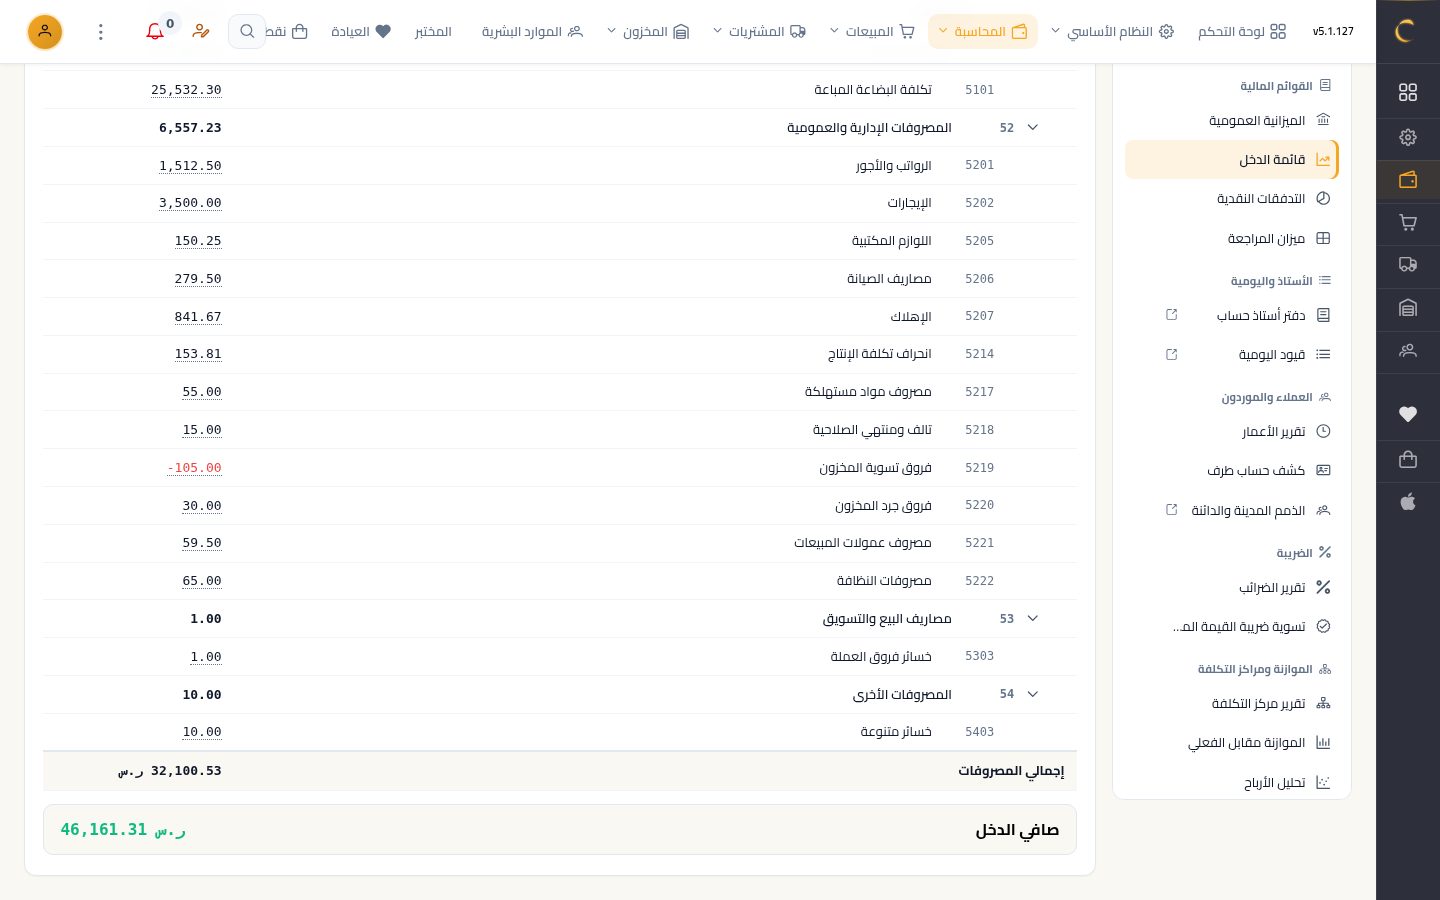
Task: Click the negative amount -105.00 for فروق تسوية المخزون
Action: tap(194, 468)
